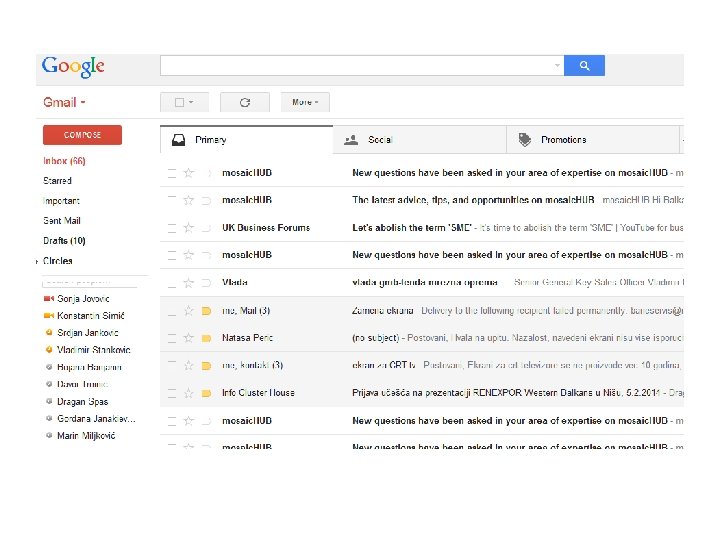
Task: Click the chat people search field
Action: (x=90, y=282)
